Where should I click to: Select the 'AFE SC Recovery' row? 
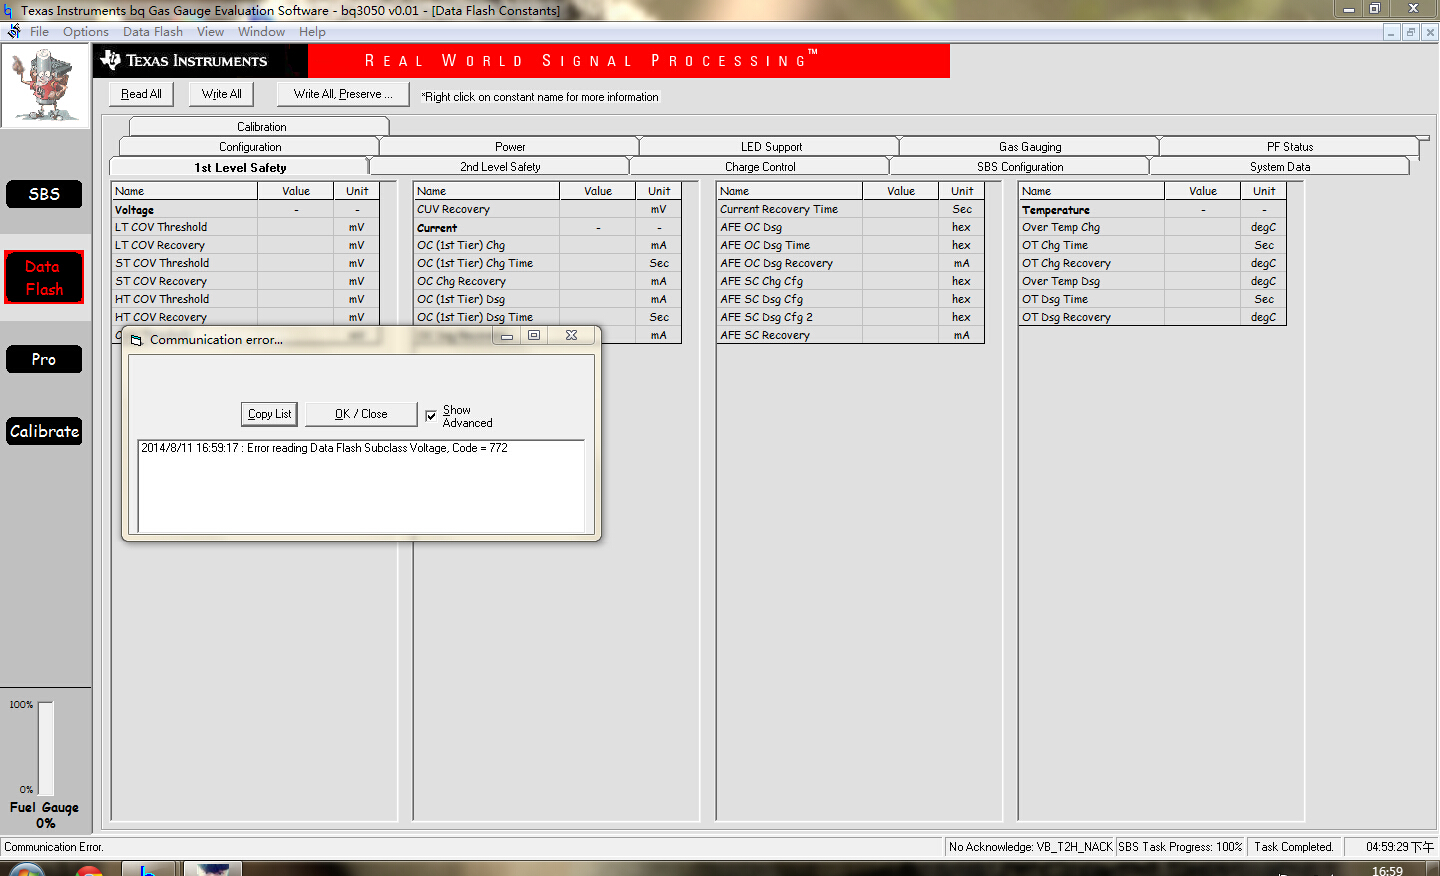tap(850, 335)
